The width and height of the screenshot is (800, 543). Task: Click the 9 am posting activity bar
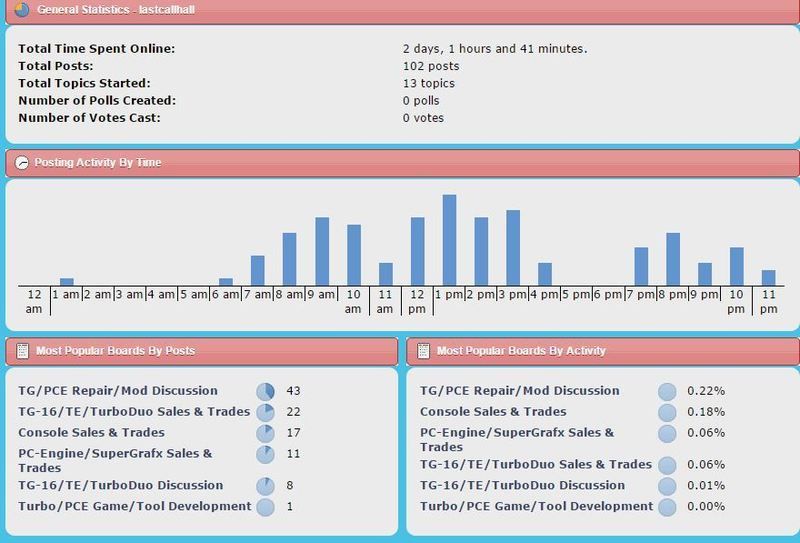(x=322, y=251)
